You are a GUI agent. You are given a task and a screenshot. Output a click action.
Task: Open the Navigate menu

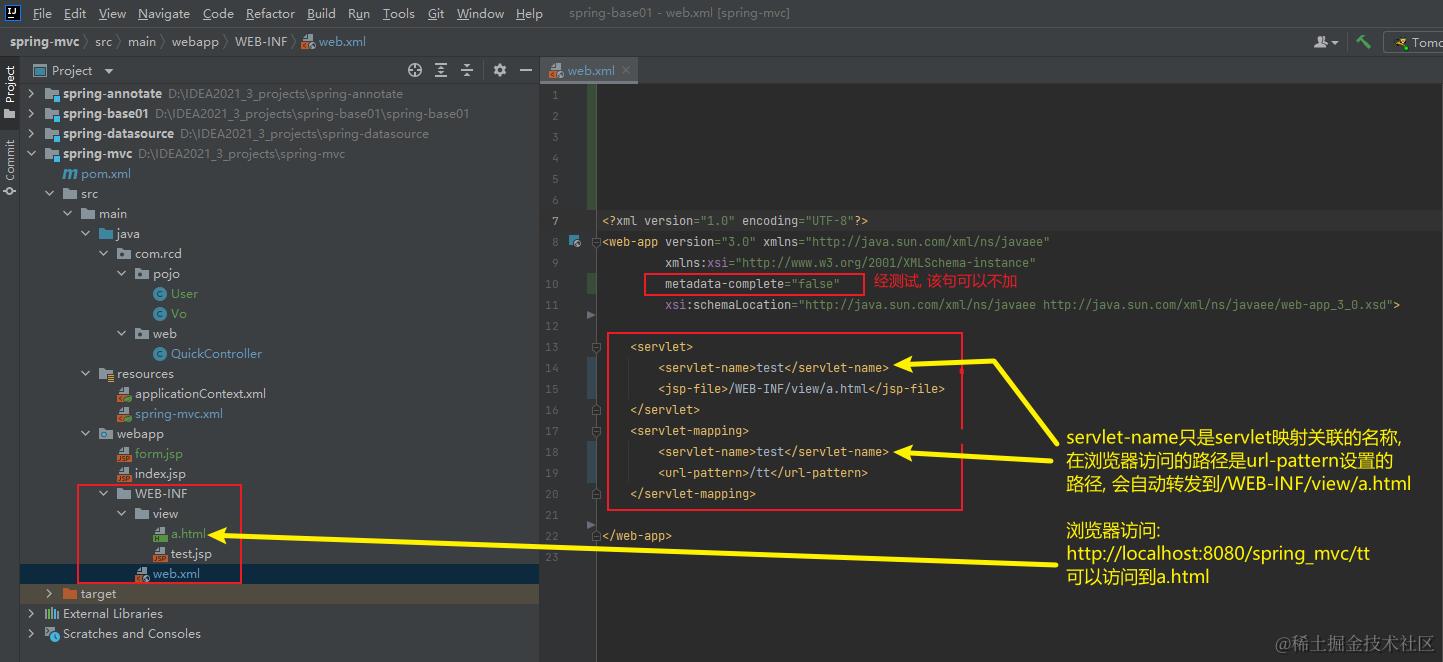(x=164, y=13)
